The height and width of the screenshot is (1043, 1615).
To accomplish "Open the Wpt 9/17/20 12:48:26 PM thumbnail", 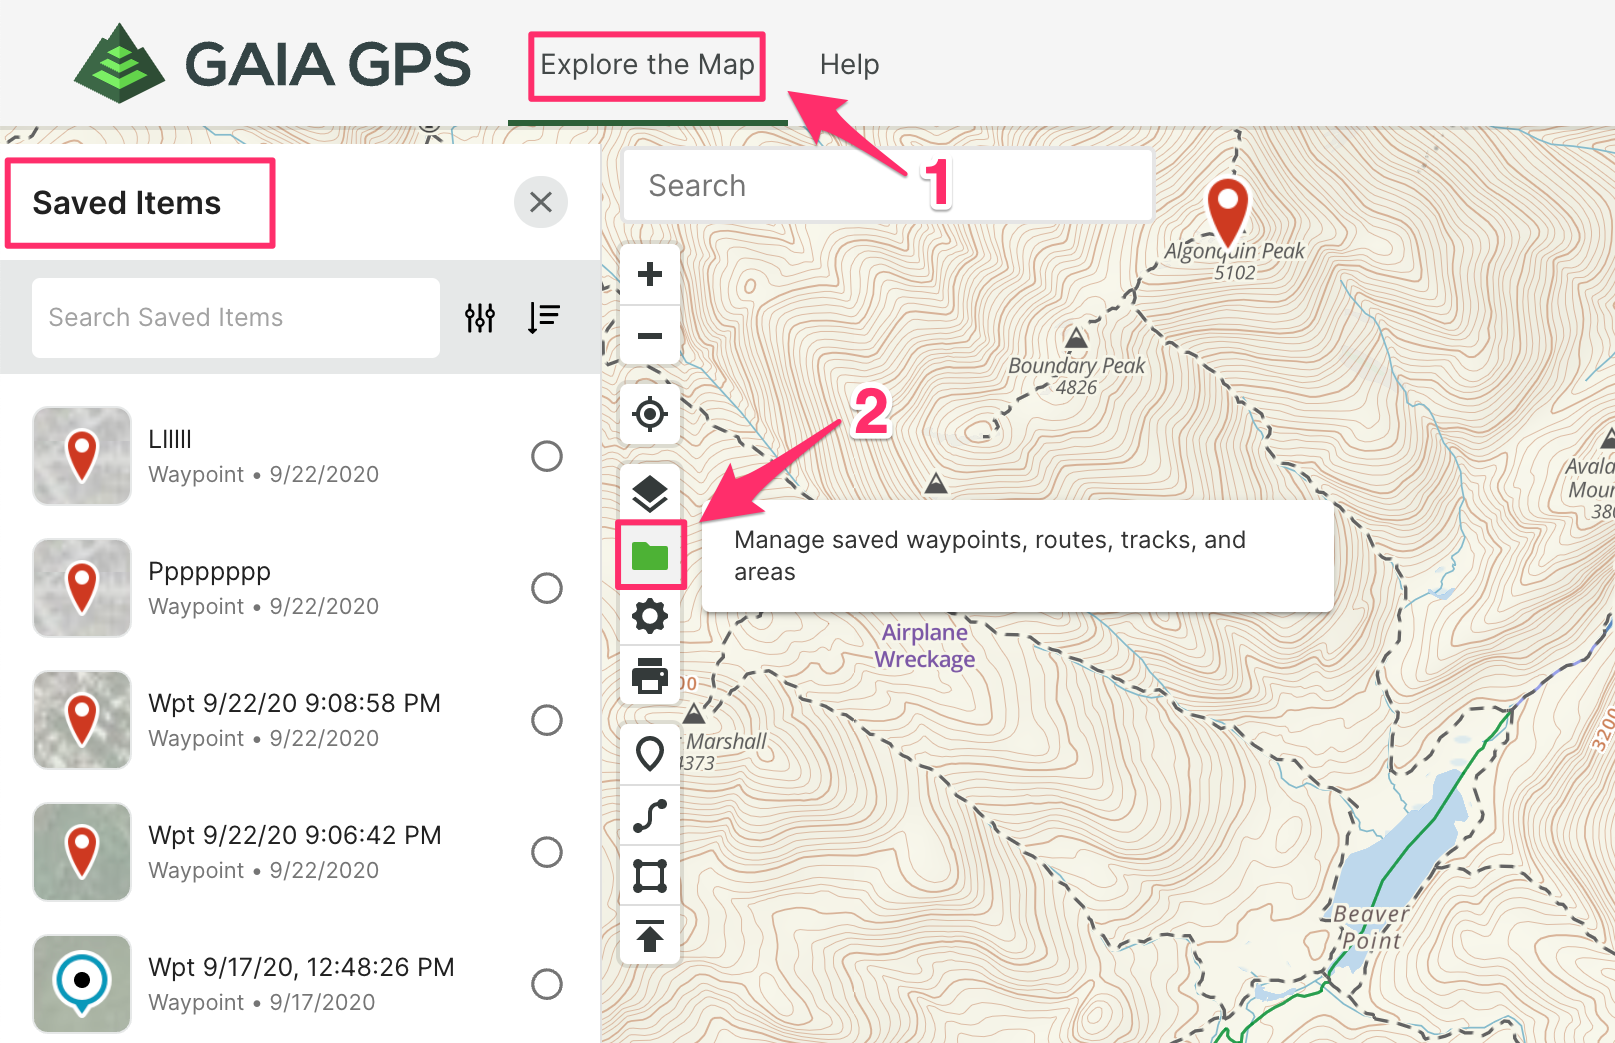I will click(82, 984).
